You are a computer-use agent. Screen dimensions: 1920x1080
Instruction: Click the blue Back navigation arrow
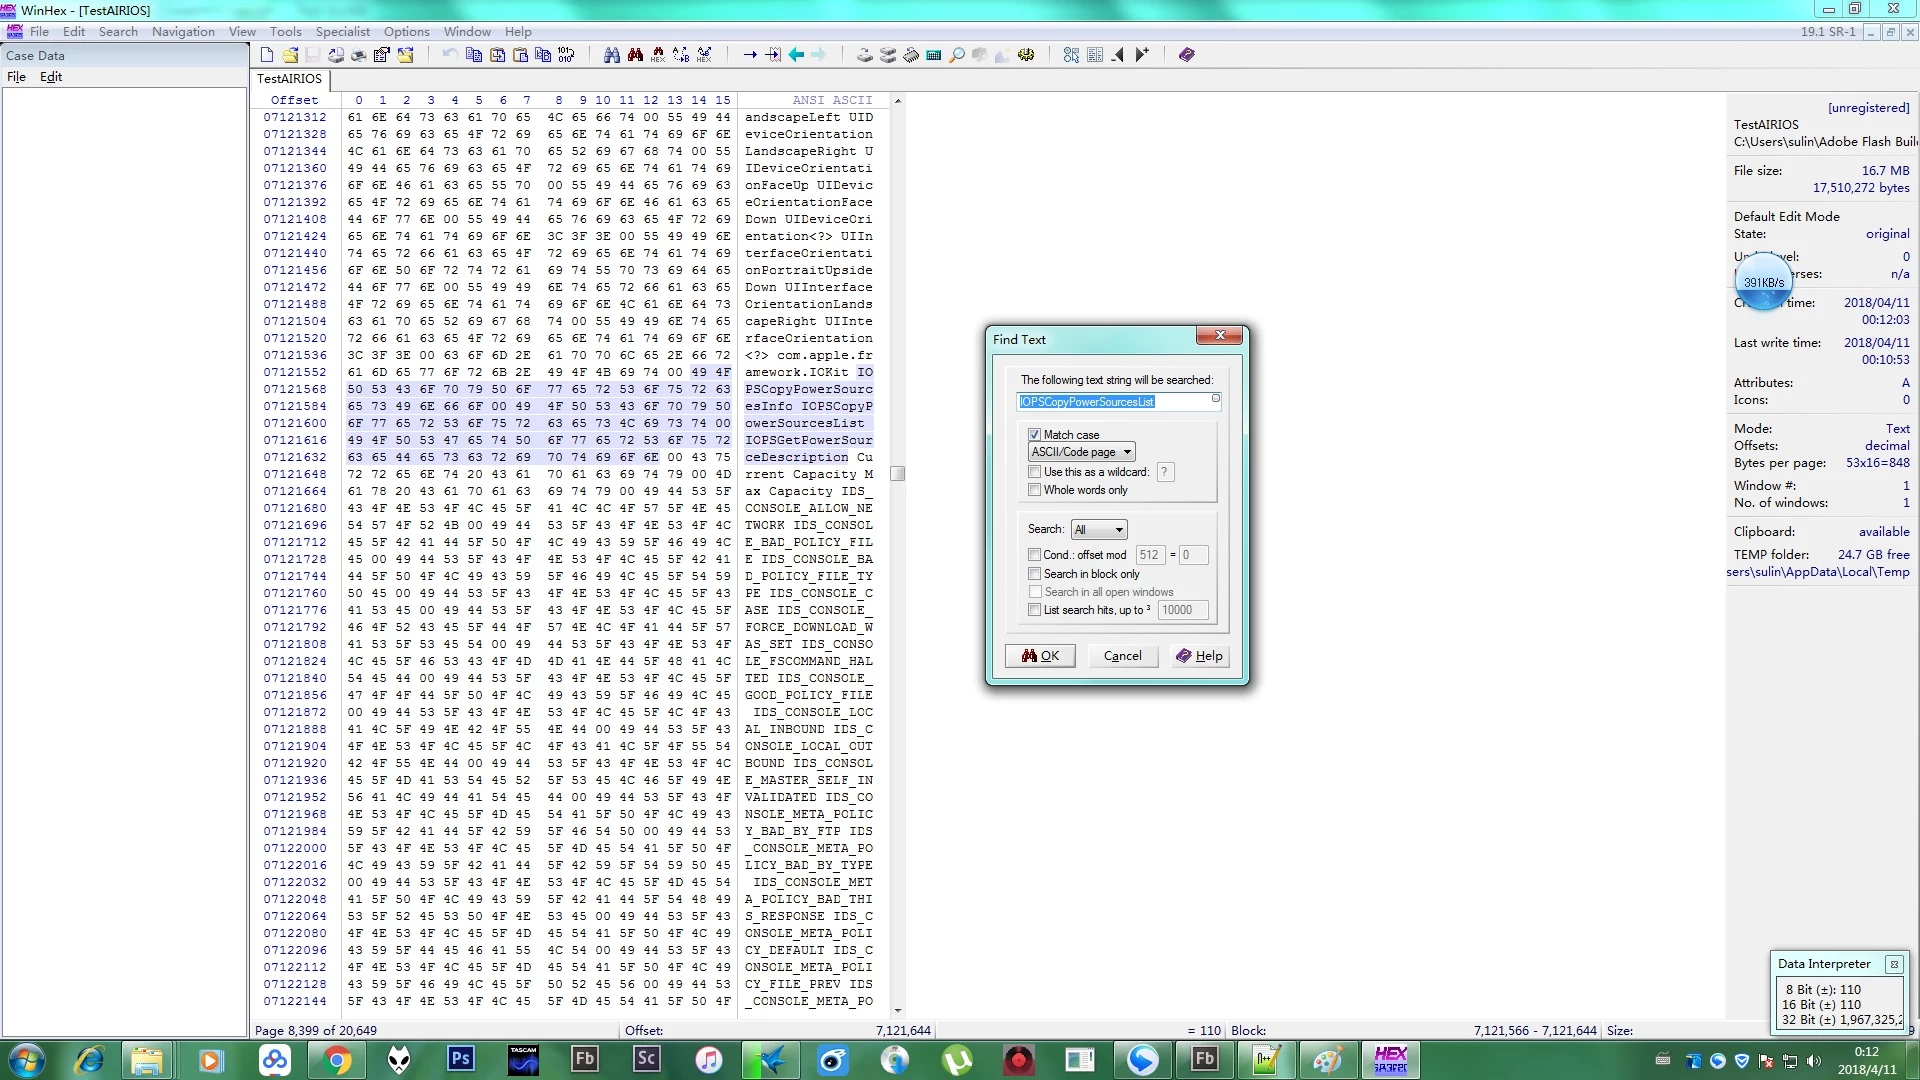click(x=796, y=55)
